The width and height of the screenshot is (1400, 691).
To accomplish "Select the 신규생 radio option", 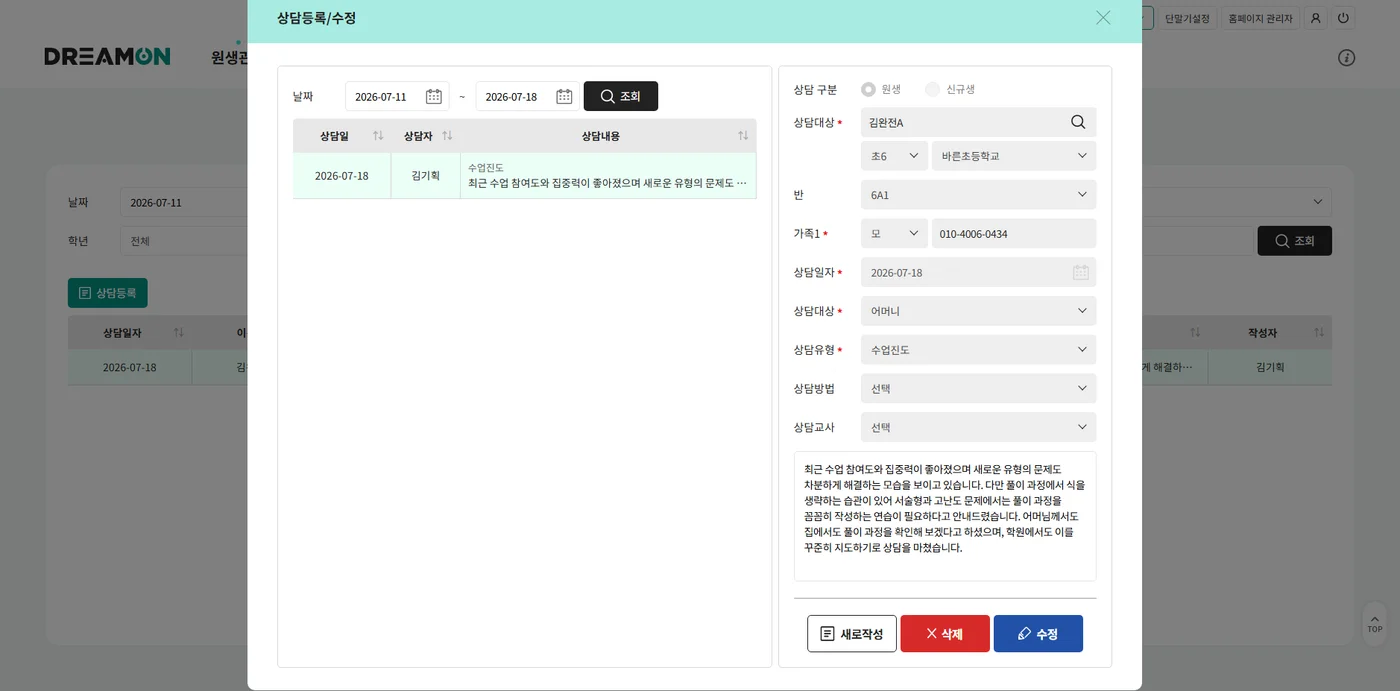I will (x=933, y=89).
